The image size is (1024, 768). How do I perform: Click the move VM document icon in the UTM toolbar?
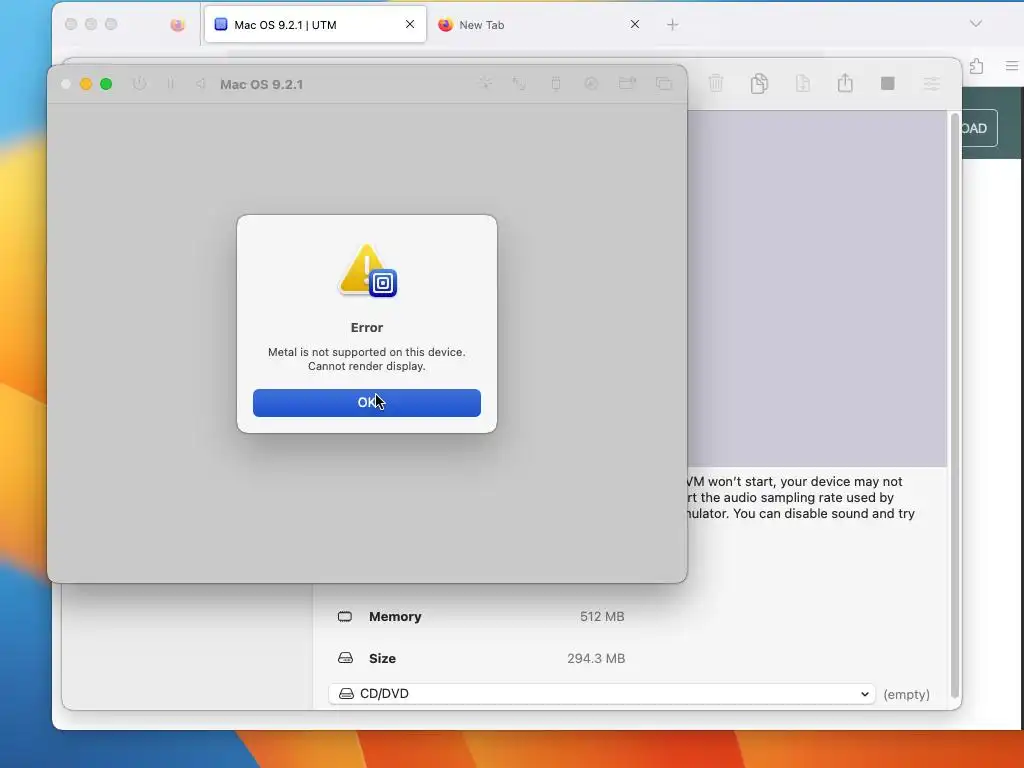click(803, 83)
